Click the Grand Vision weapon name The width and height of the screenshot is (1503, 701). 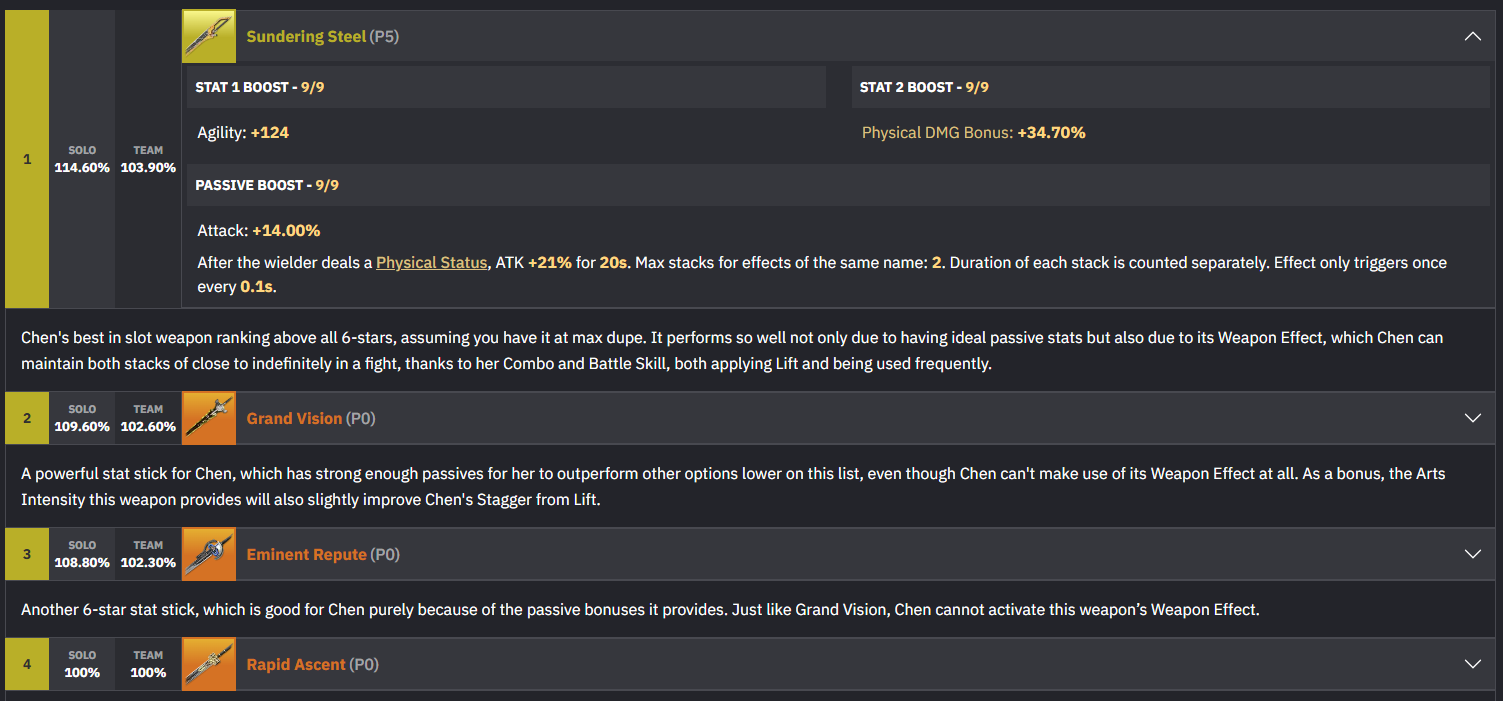point(294,418)
